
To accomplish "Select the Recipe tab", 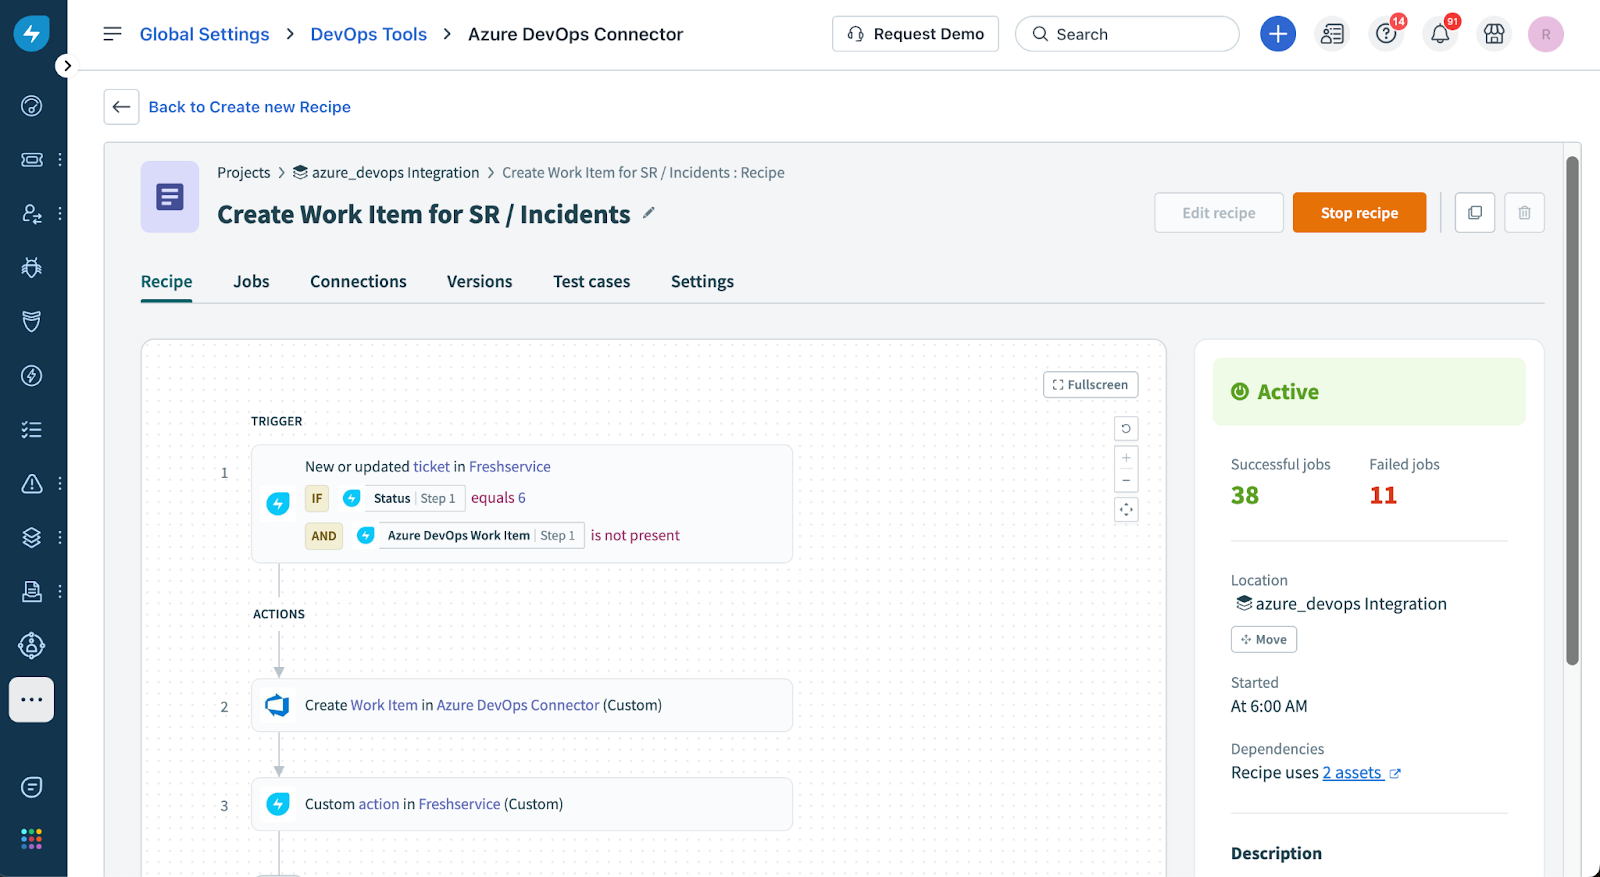I will [x=167, y=282].
